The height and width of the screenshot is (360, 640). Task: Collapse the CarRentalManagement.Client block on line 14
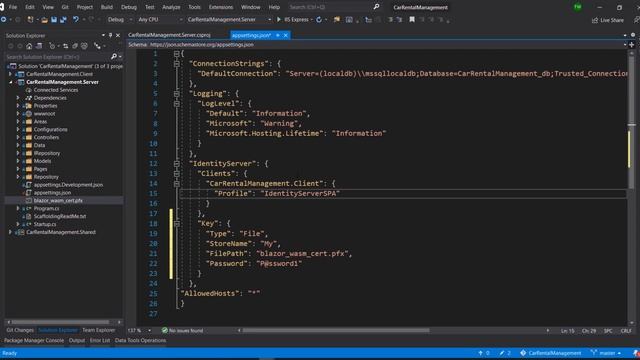click(176, 184)
